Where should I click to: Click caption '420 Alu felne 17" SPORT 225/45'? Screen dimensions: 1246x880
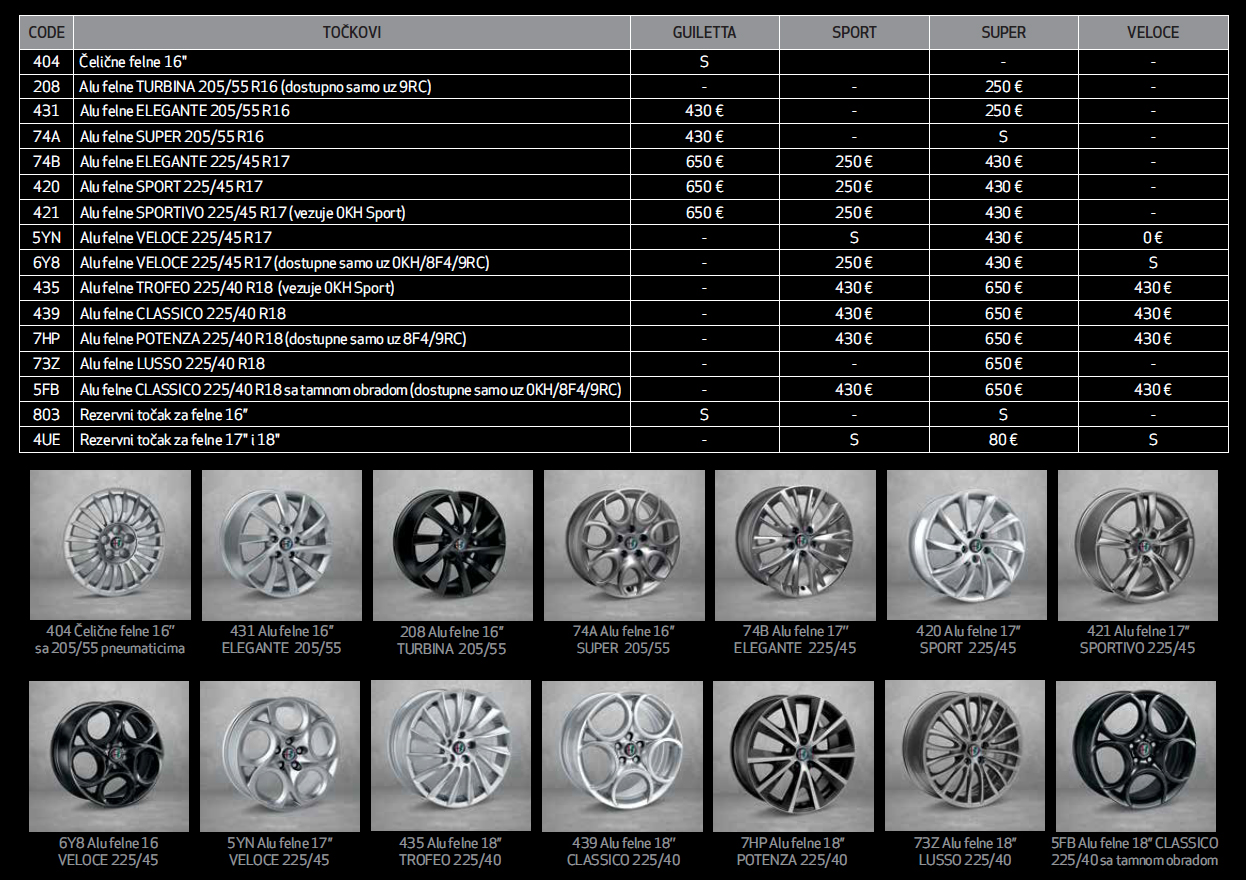[967, 639]
